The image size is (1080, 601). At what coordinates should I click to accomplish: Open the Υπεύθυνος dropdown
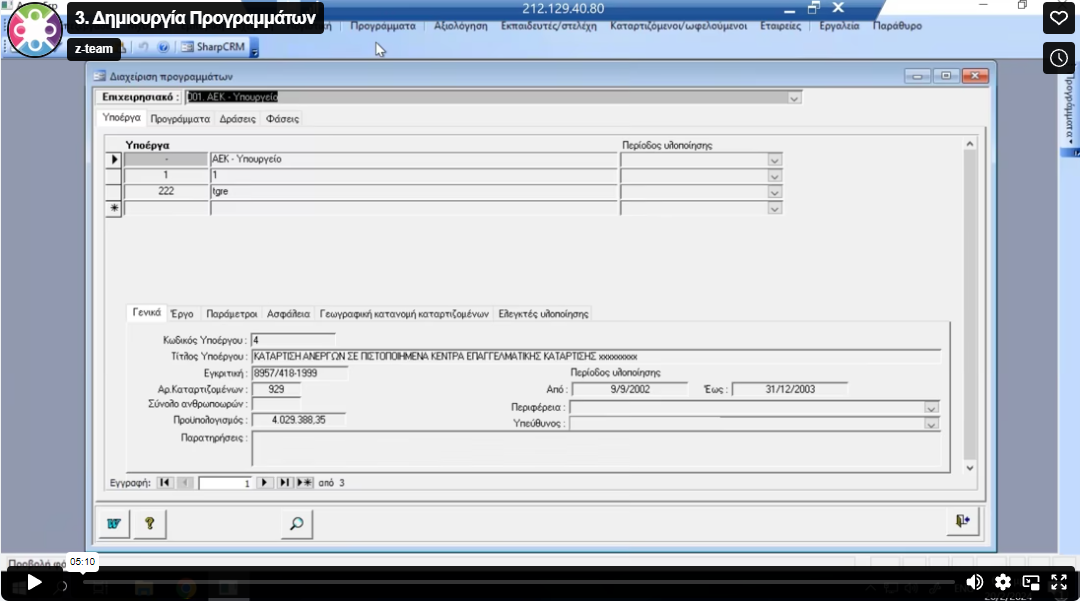click(x=931, y=424)
